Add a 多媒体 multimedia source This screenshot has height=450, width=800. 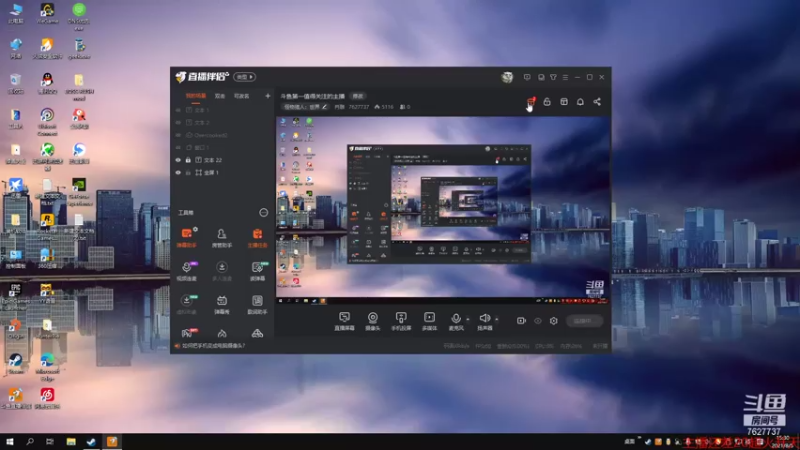pos(430,321)
